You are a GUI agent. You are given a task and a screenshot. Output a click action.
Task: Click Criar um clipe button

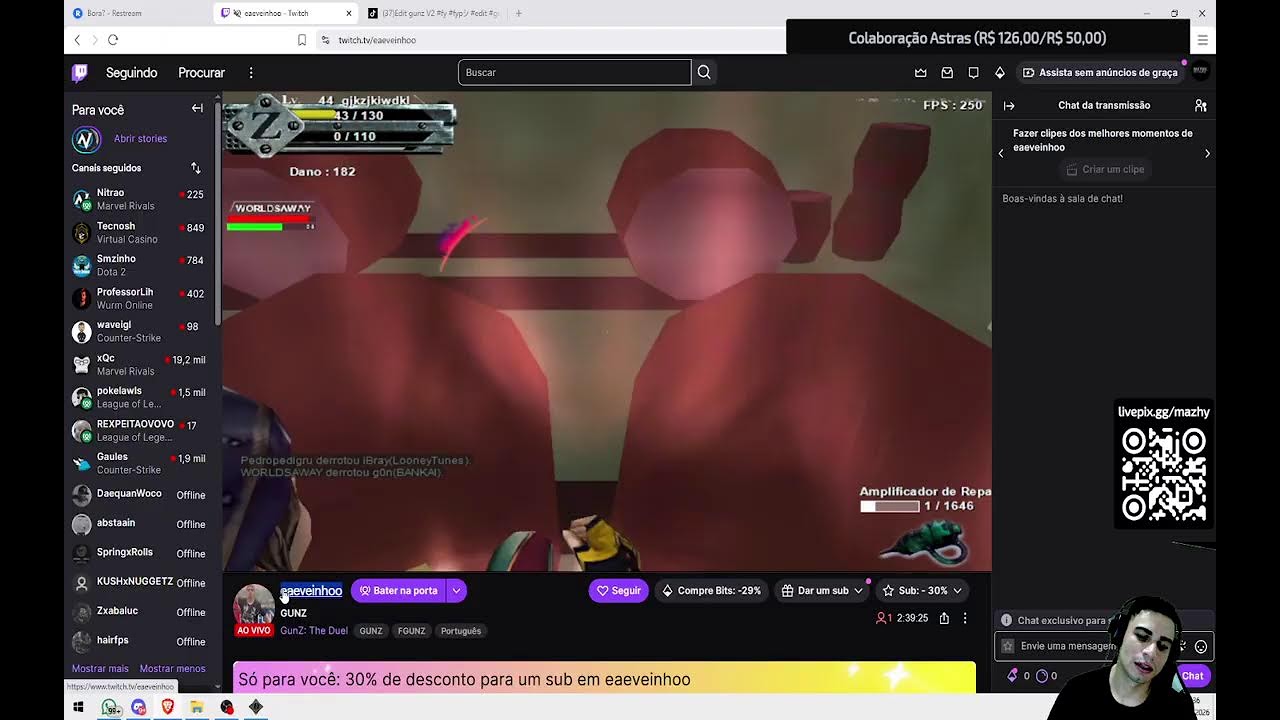tap(1105, 169)
